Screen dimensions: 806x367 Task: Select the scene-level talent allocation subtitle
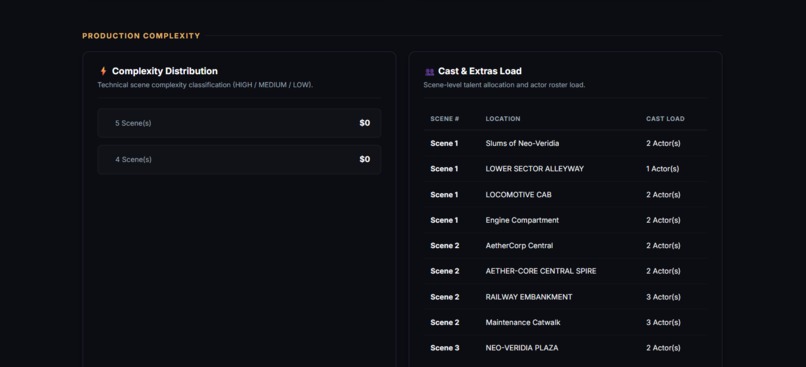pyautogui.click(x=504, y=85)
